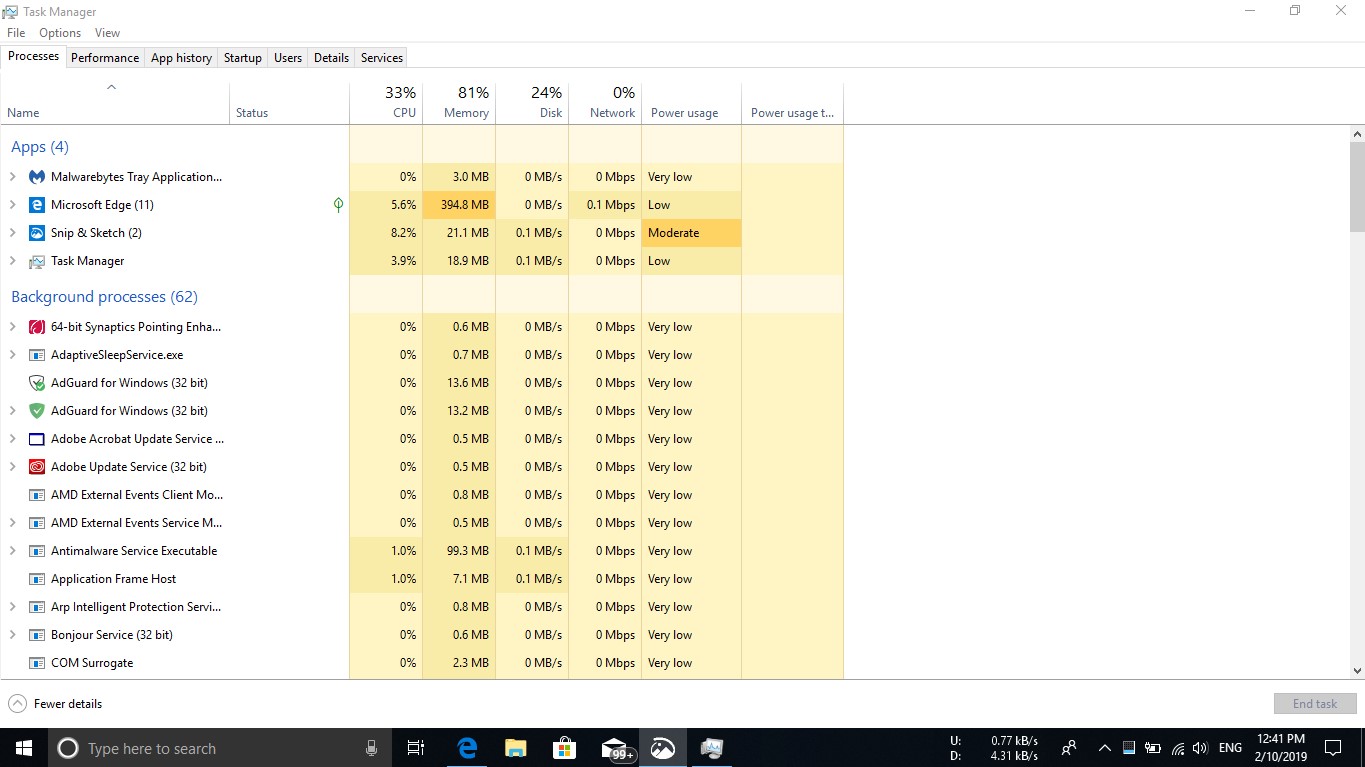Click the Antimalware Service Executable icon
The image size is (1365, 767).
[37, 551]
